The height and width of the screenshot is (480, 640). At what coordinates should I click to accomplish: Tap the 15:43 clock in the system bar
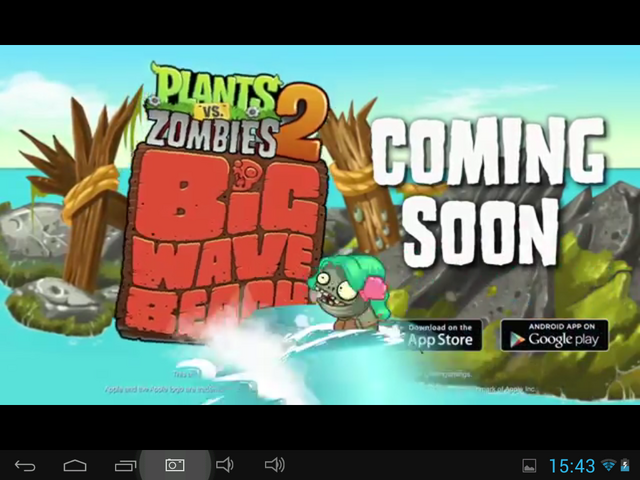[x=572, y=466]
